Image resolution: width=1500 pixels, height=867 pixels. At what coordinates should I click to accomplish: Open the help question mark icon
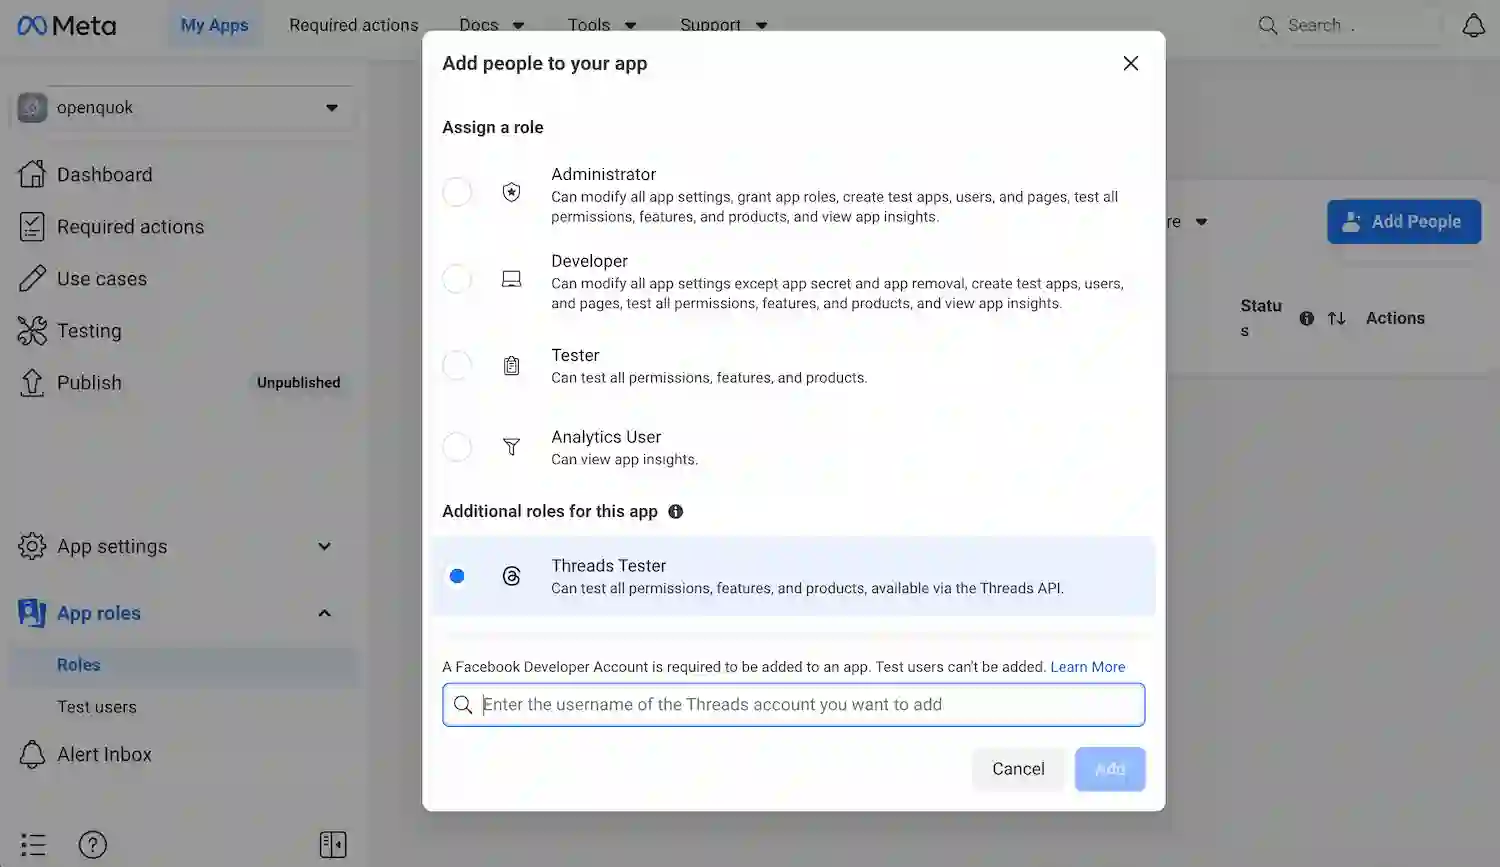(x=92, y=845)
